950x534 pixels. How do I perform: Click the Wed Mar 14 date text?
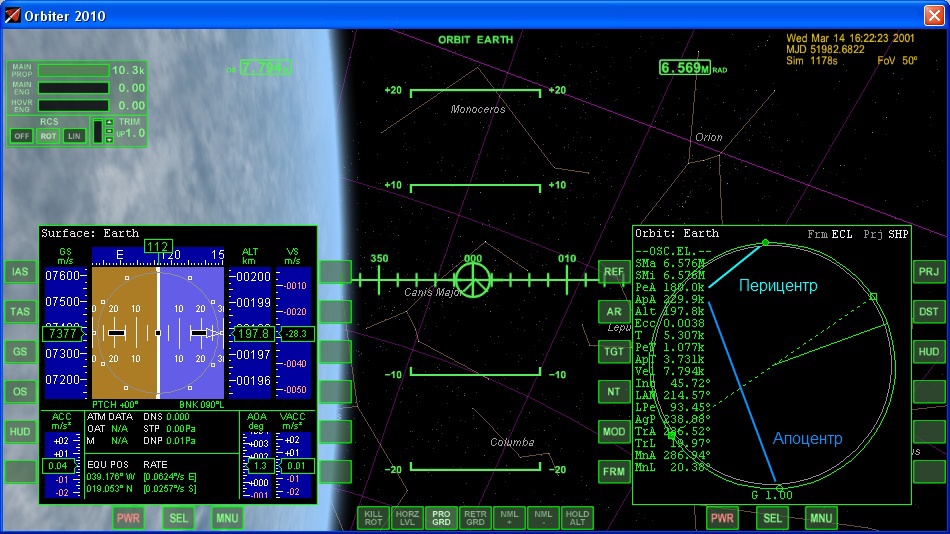[x=850, y=38]
